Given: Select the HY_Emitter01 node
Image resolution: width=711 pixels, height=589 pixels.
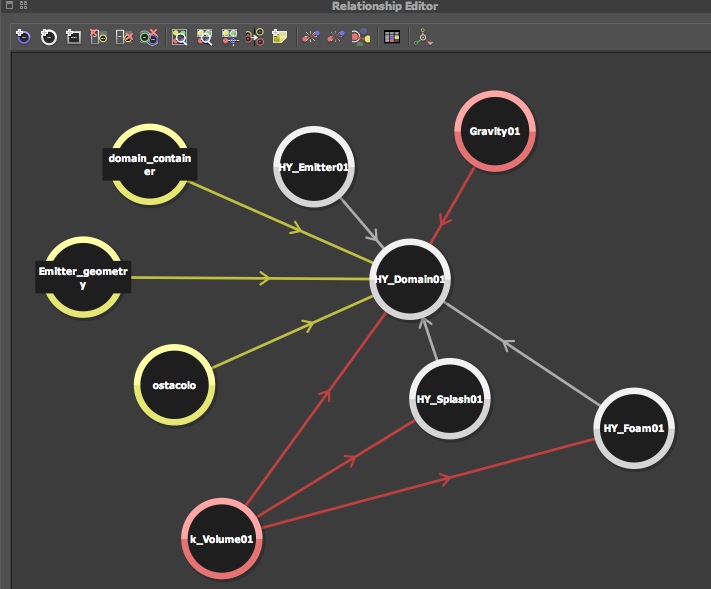Looking at the screenshot, I should pyautogui.click(x=314, y=167).
